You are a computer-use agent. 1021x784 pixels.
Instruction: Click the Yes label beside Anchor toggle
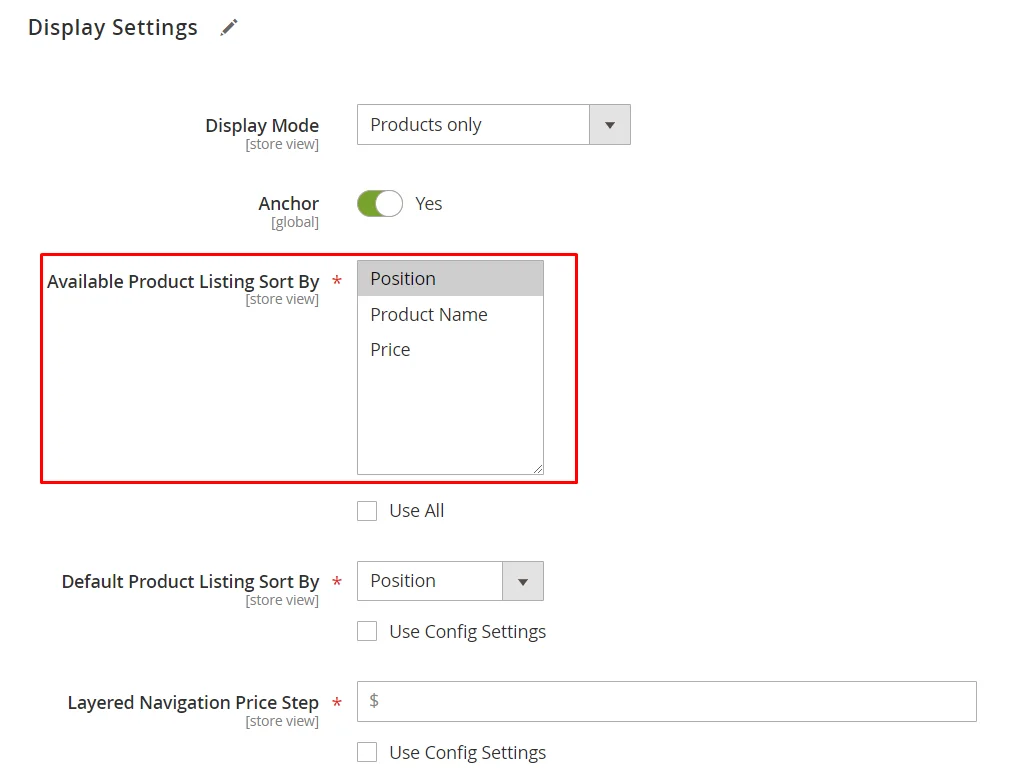click(428, 204)
